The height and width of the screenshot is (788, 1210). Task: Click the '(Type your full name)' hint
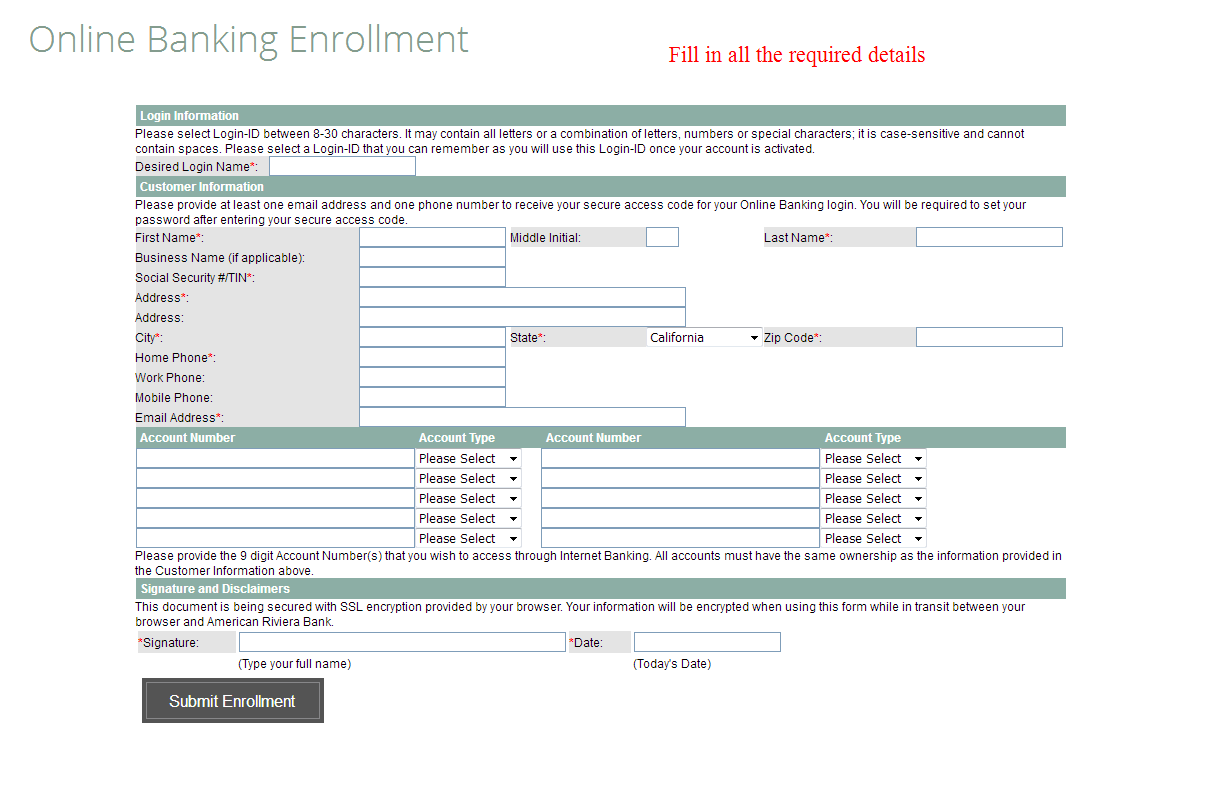tap(294, 664)
